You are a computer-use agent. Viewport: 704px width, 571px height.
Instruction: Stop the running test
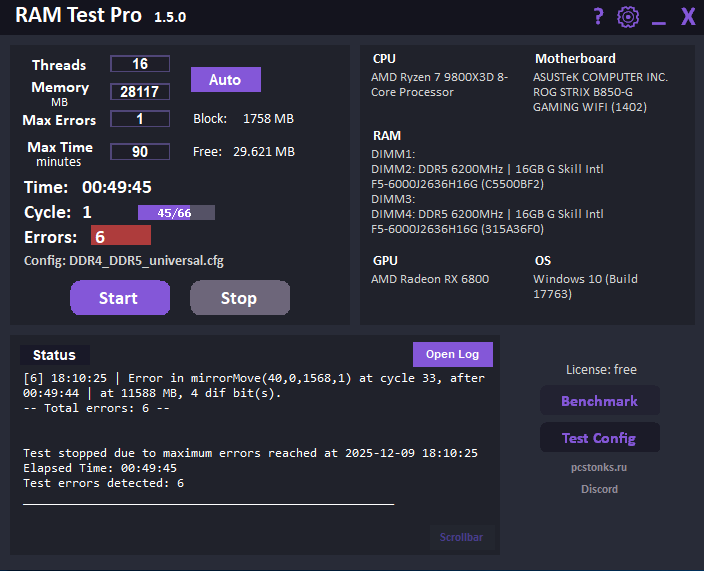(240, 298)
